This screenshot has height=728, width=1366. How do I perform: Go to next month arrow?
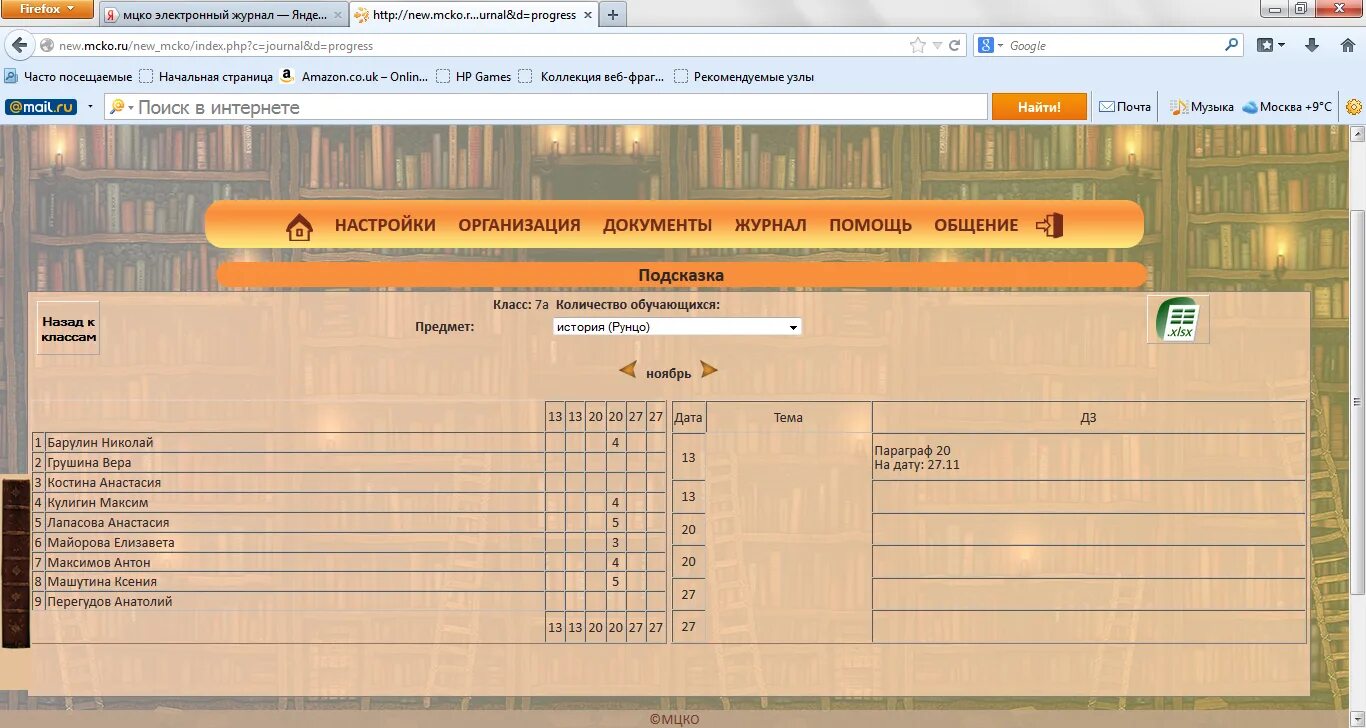tap(709, 371)
